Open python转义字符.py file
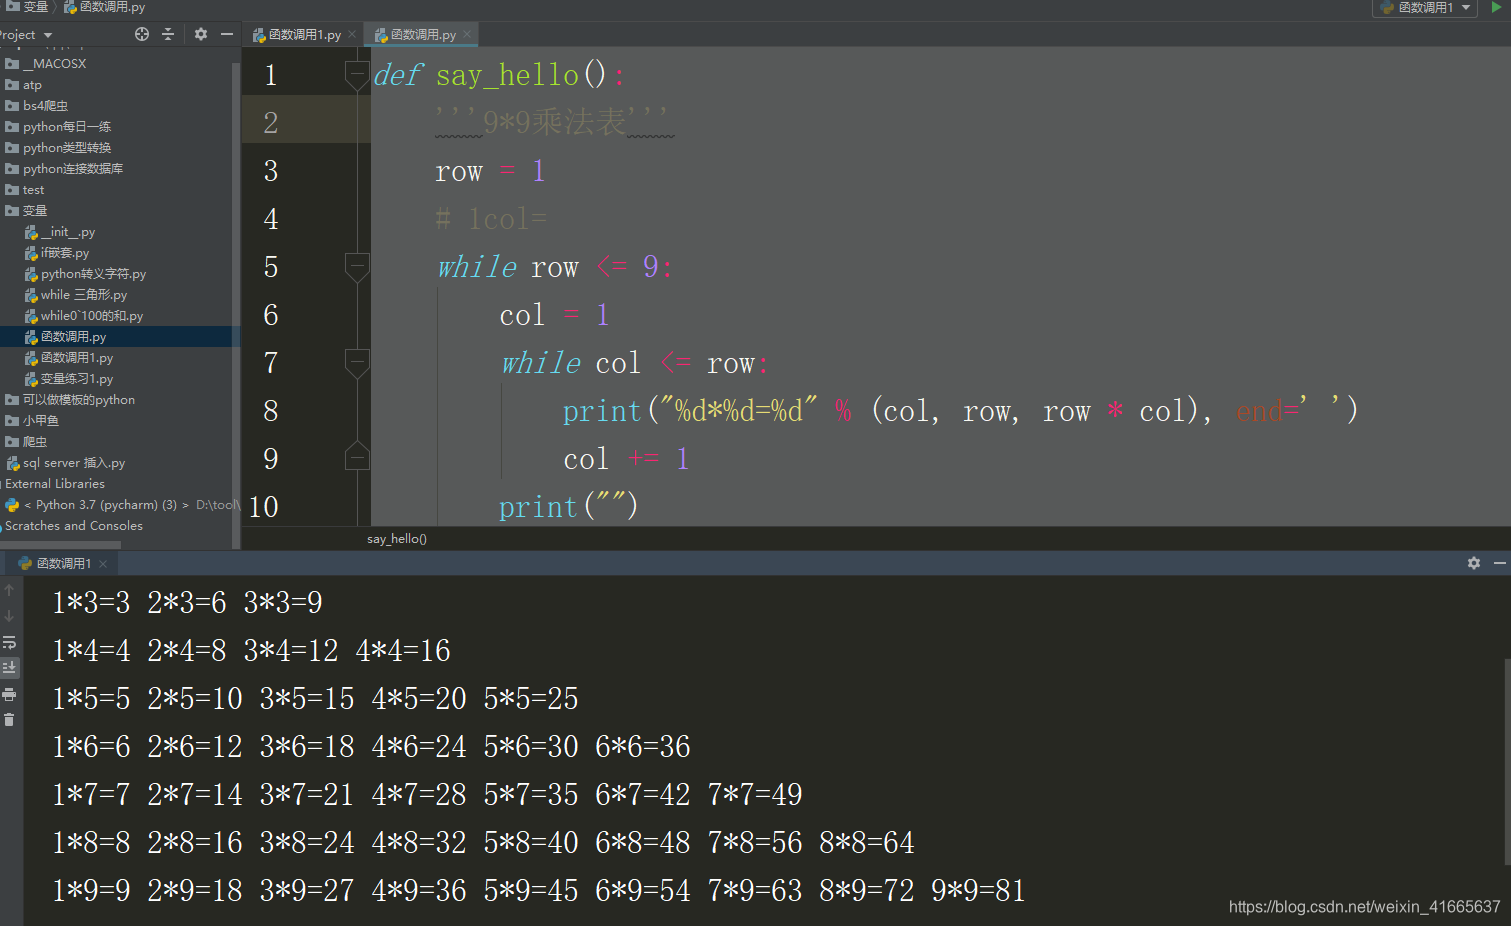 click(86, 274)
